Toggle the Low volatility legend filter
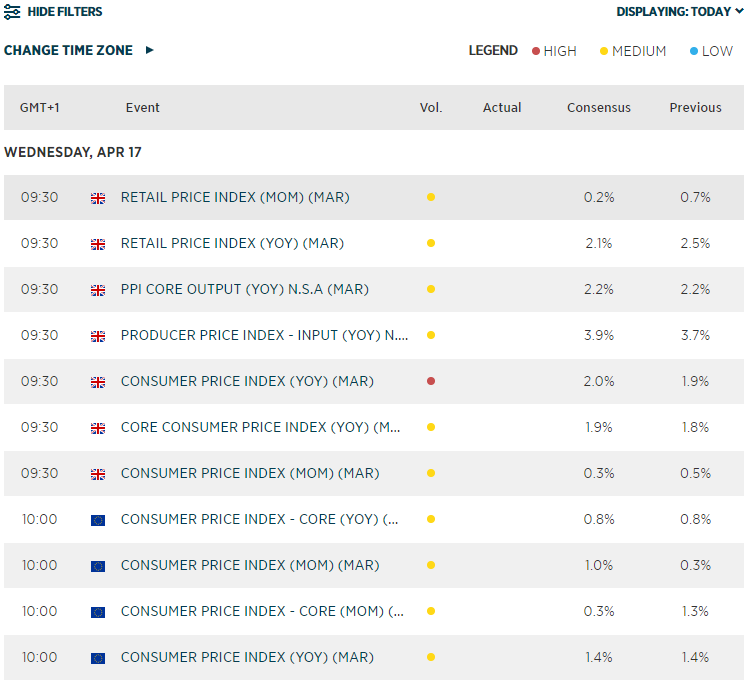This screenshot has width=747, height=680. 710,51
